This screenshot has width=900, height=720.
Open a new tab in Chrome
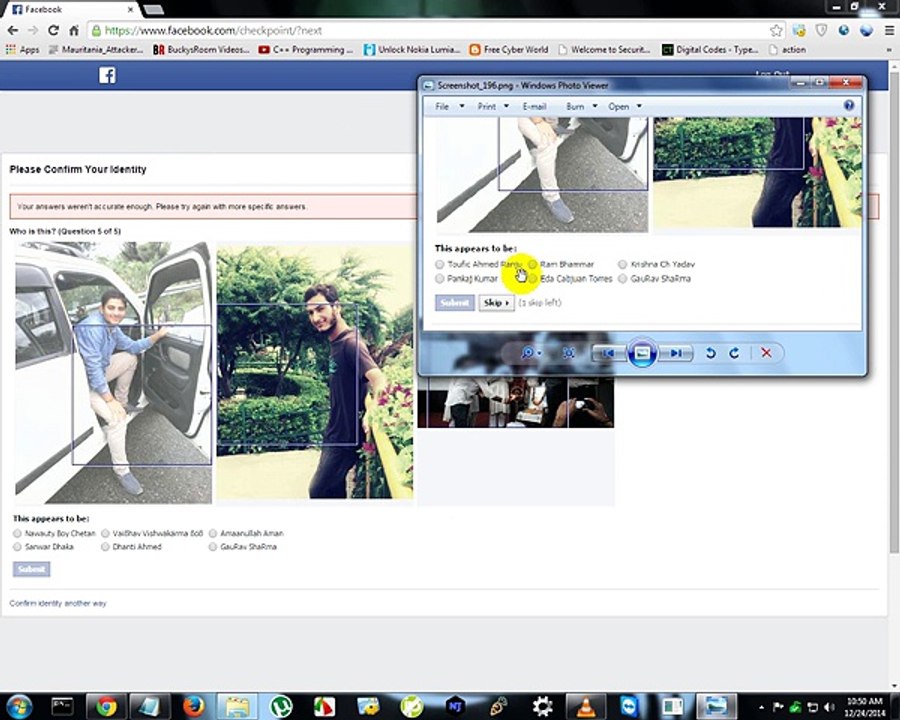point(153,9)
